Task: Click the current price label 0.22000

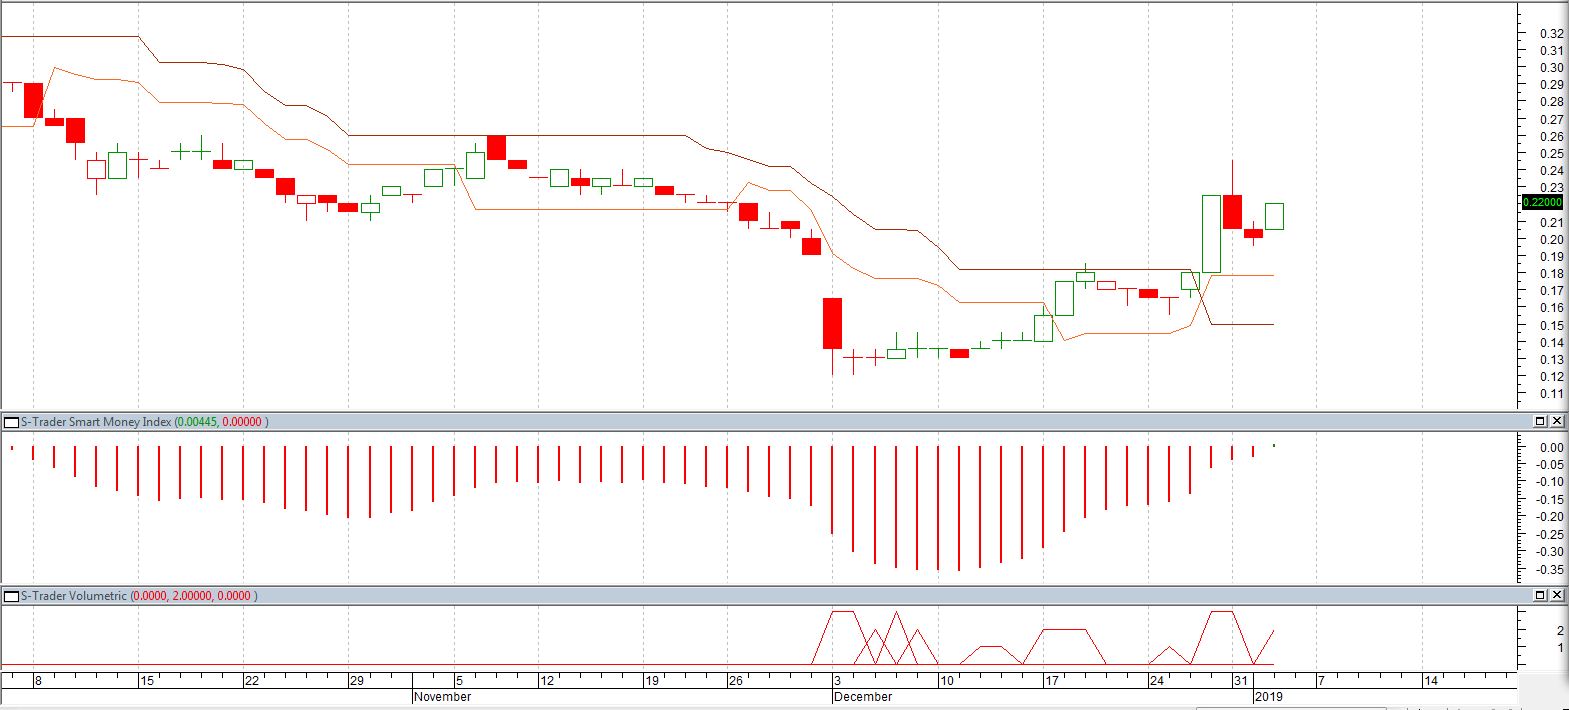Action: click(x=1541, y=202)
